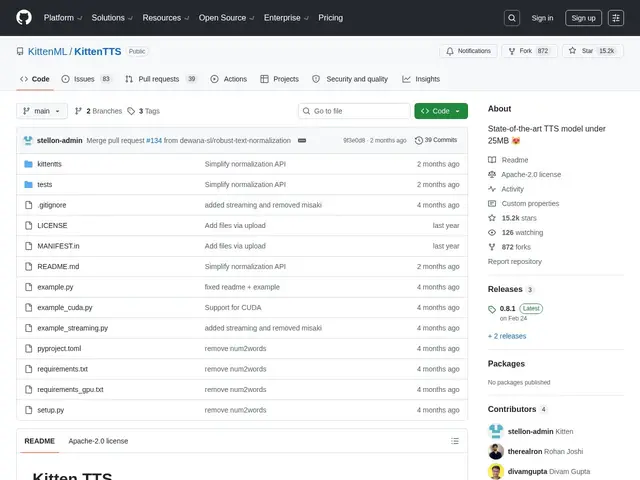The height and width of the screenshot is (480, 640).
Task: Click the GitHub logo icon
Action: coord(24,18)
